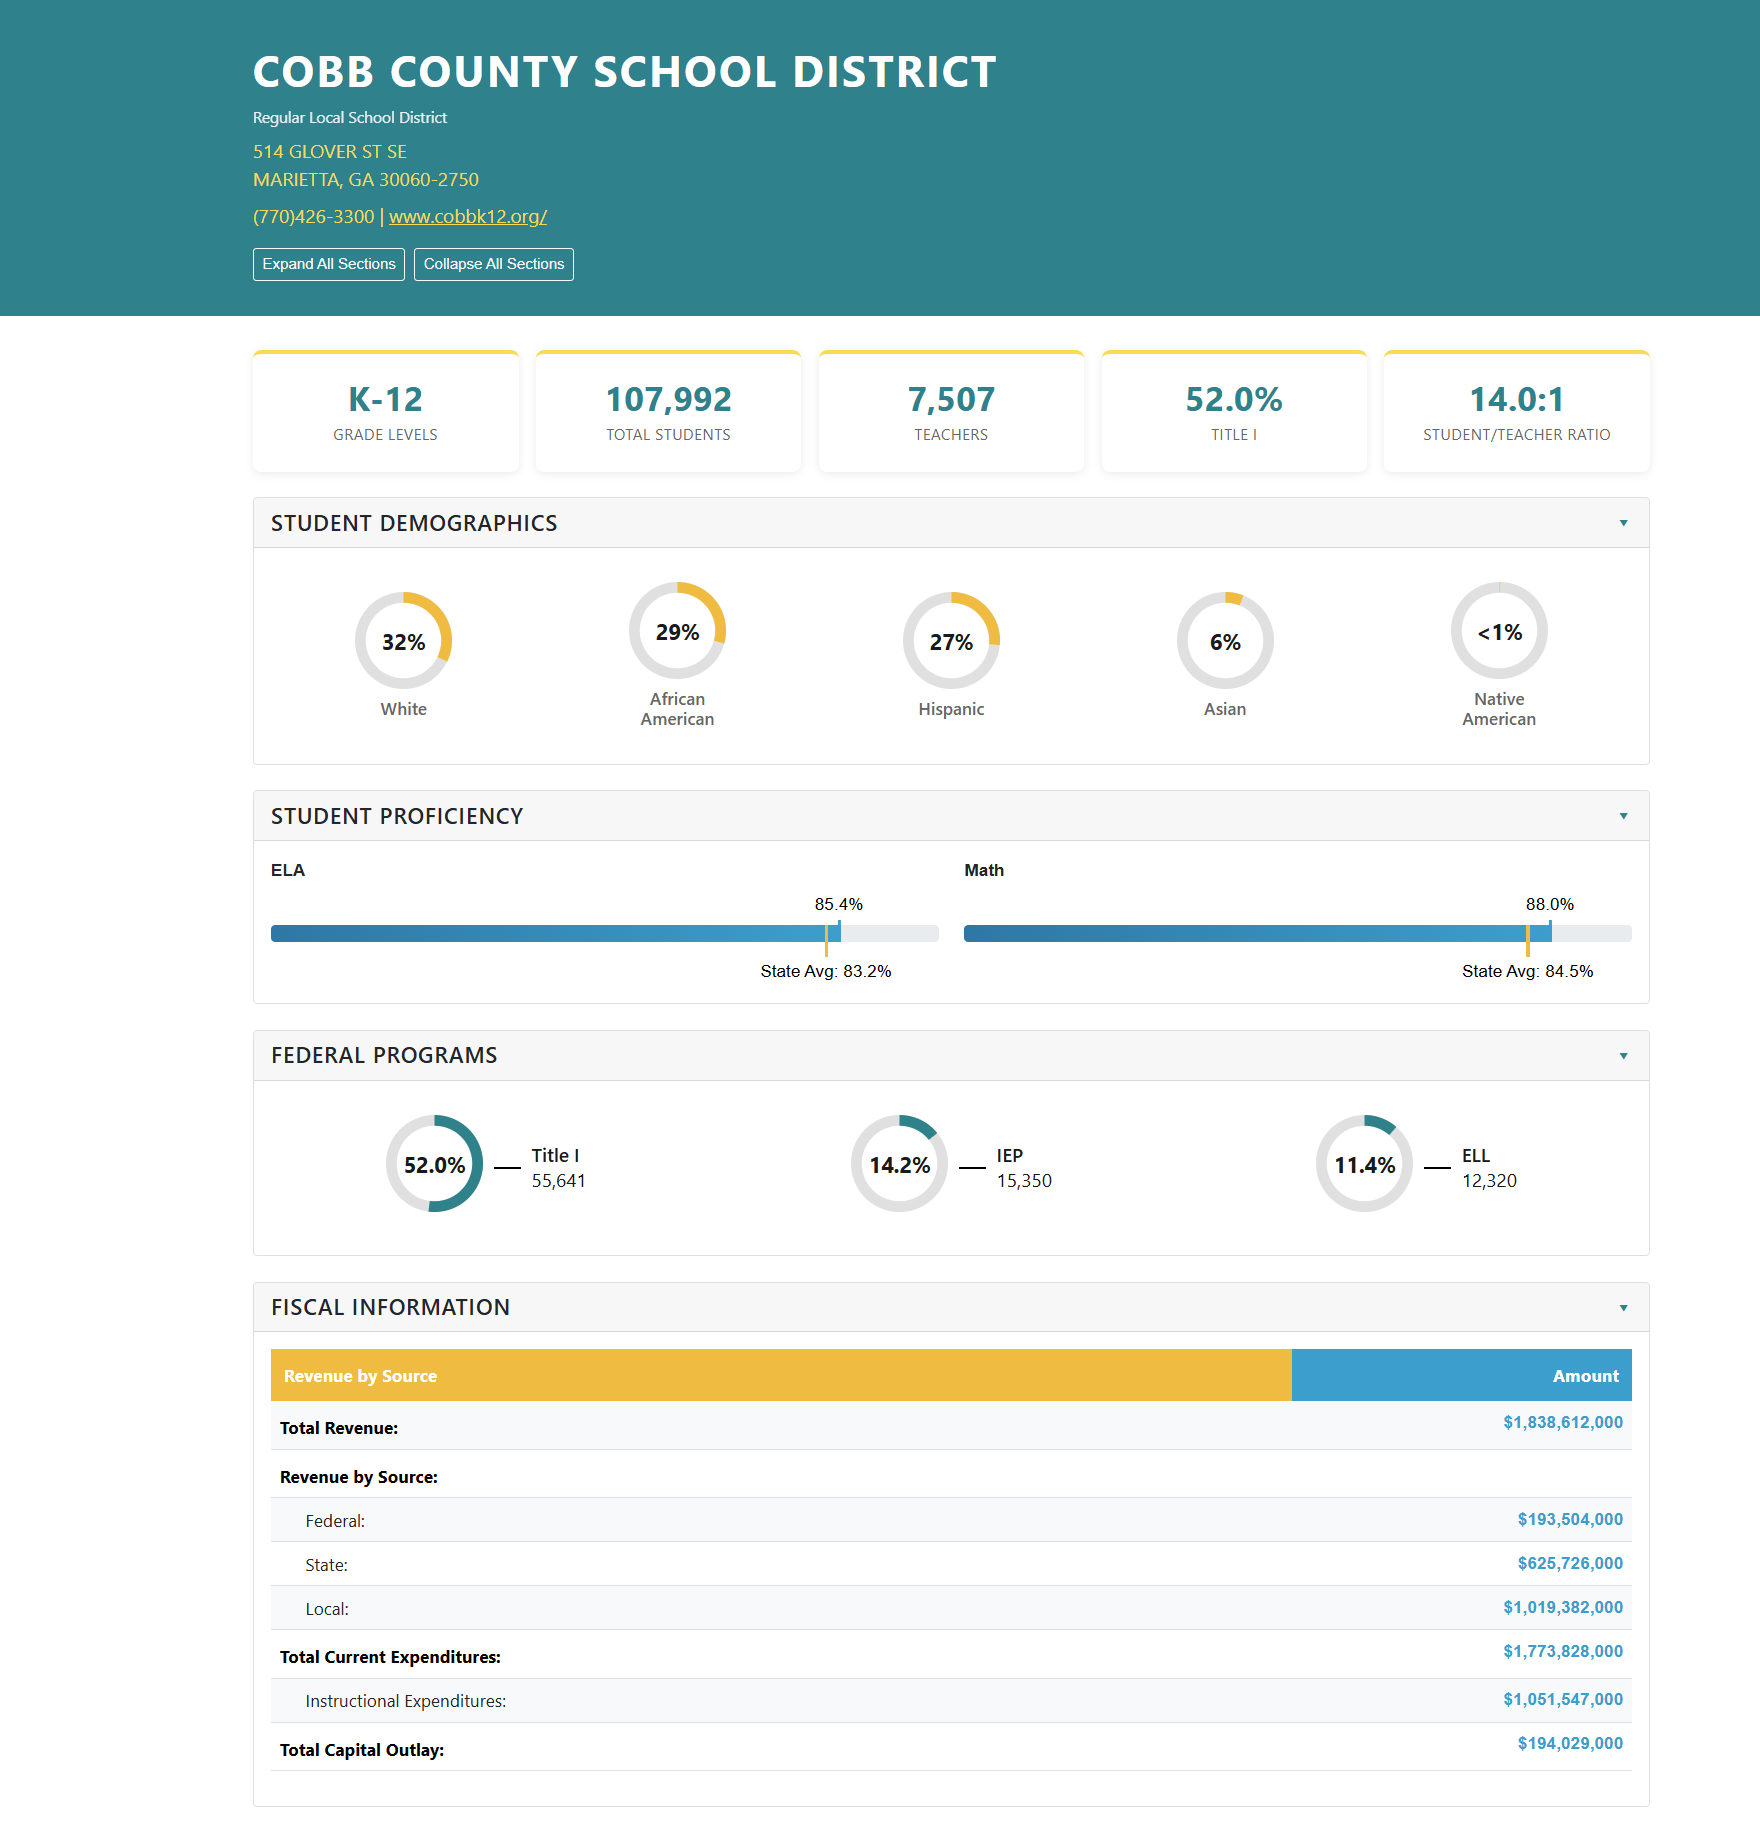1760x1829 pixels.
Task: Click the 107,992 Total Students card
Action: 668,411
